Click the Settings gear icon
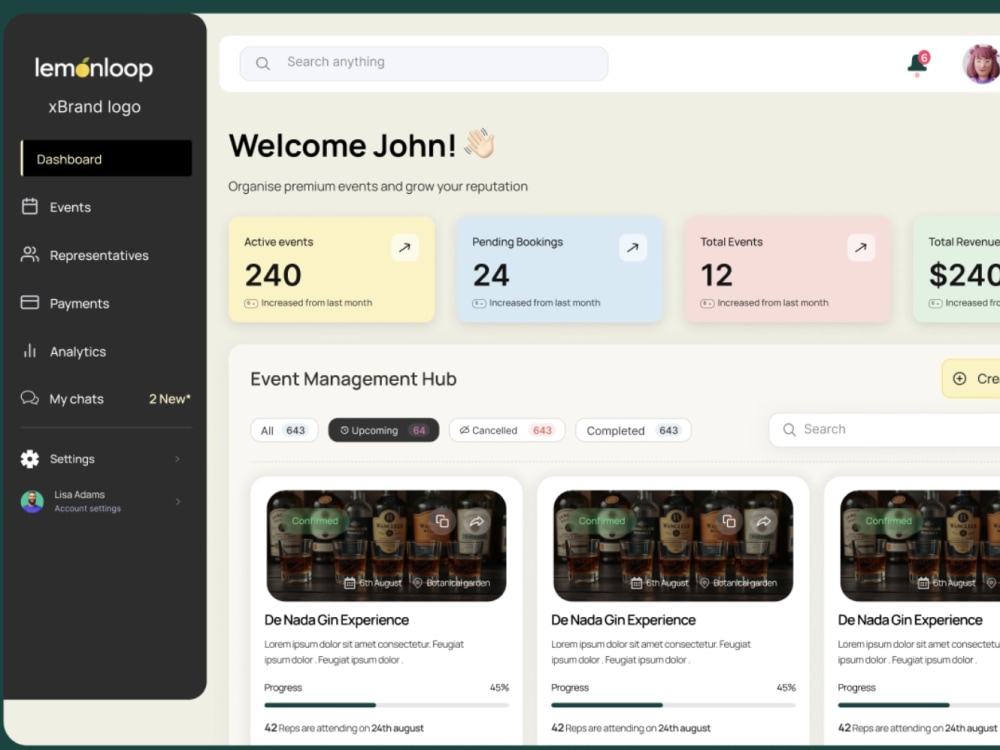Image resolution: width=1000 pixels, height=750 pixels. (x=29, y=459)
